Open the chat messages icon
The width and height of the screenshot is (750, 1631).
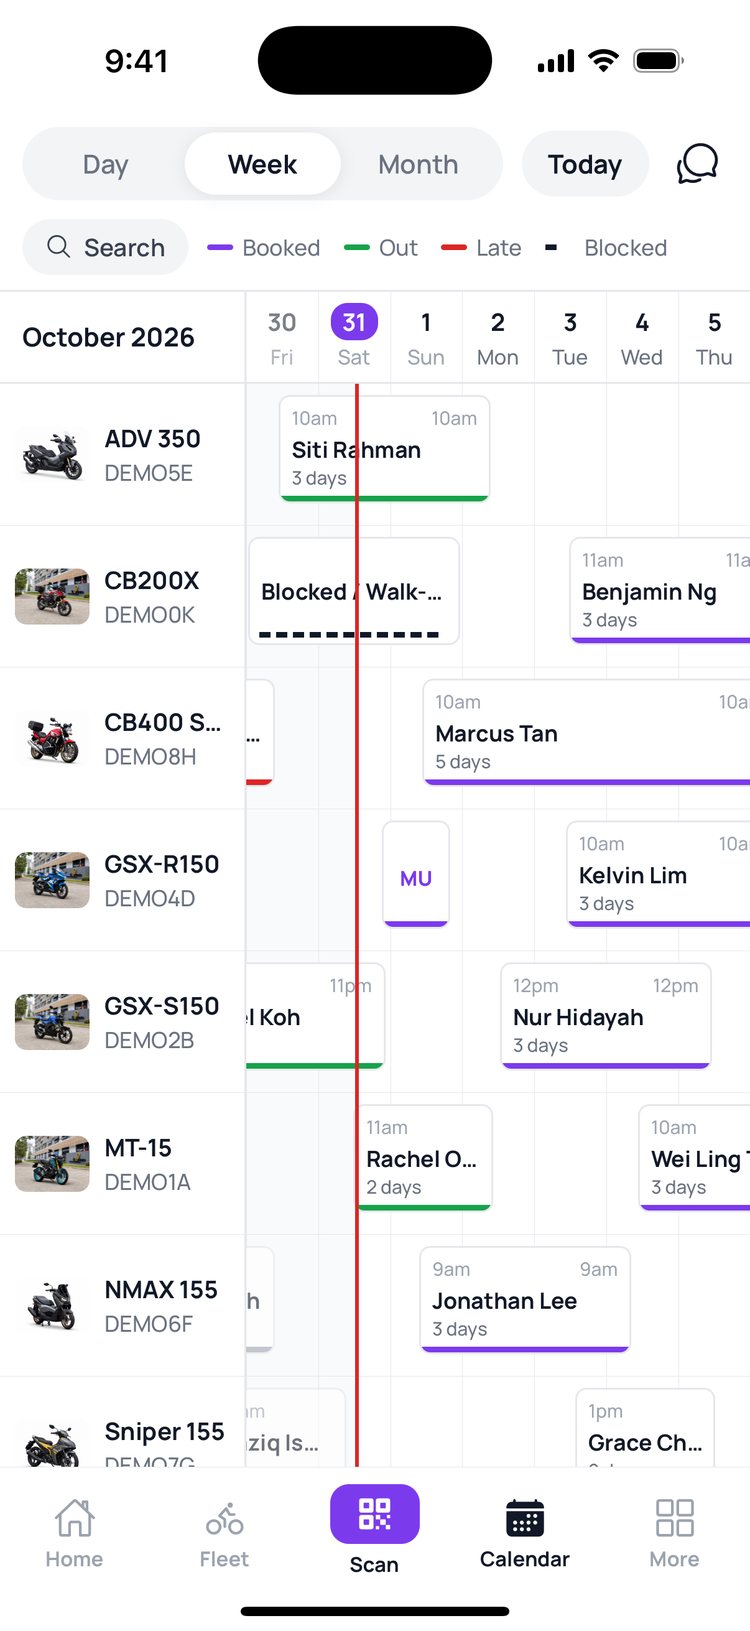(697, 164)
